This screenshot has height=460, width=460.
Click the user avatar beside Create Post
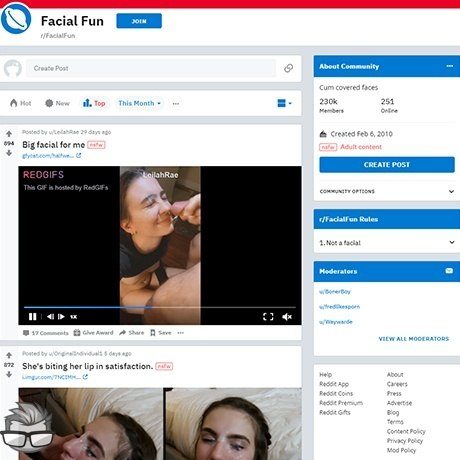coord(13,68)
